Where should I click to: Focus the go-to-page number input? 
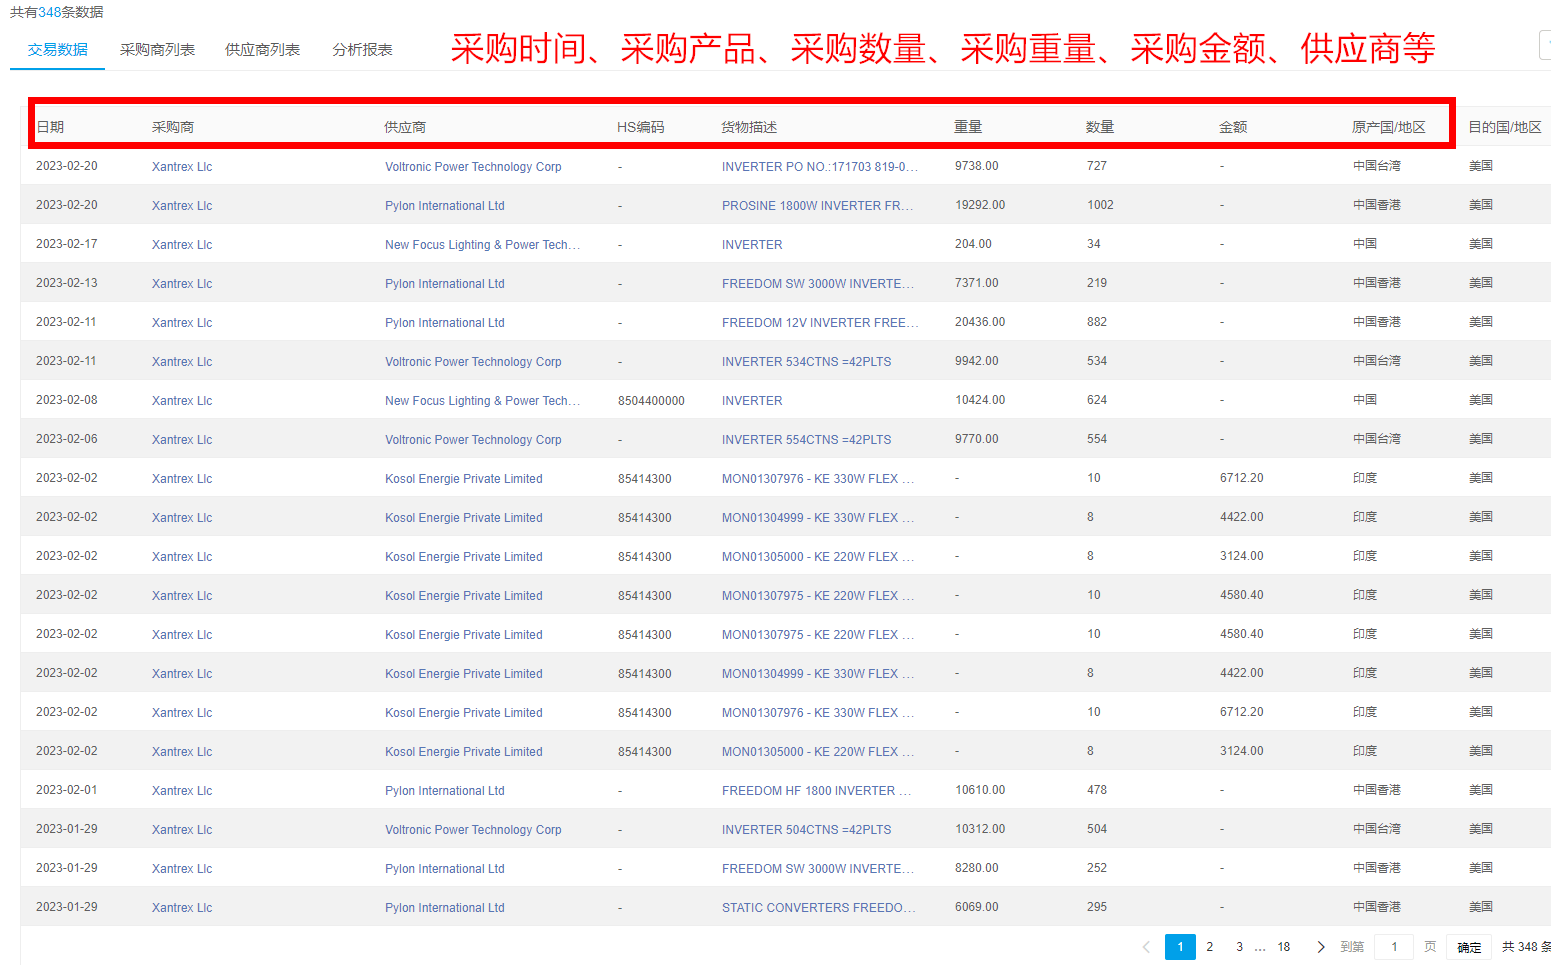1394,947
